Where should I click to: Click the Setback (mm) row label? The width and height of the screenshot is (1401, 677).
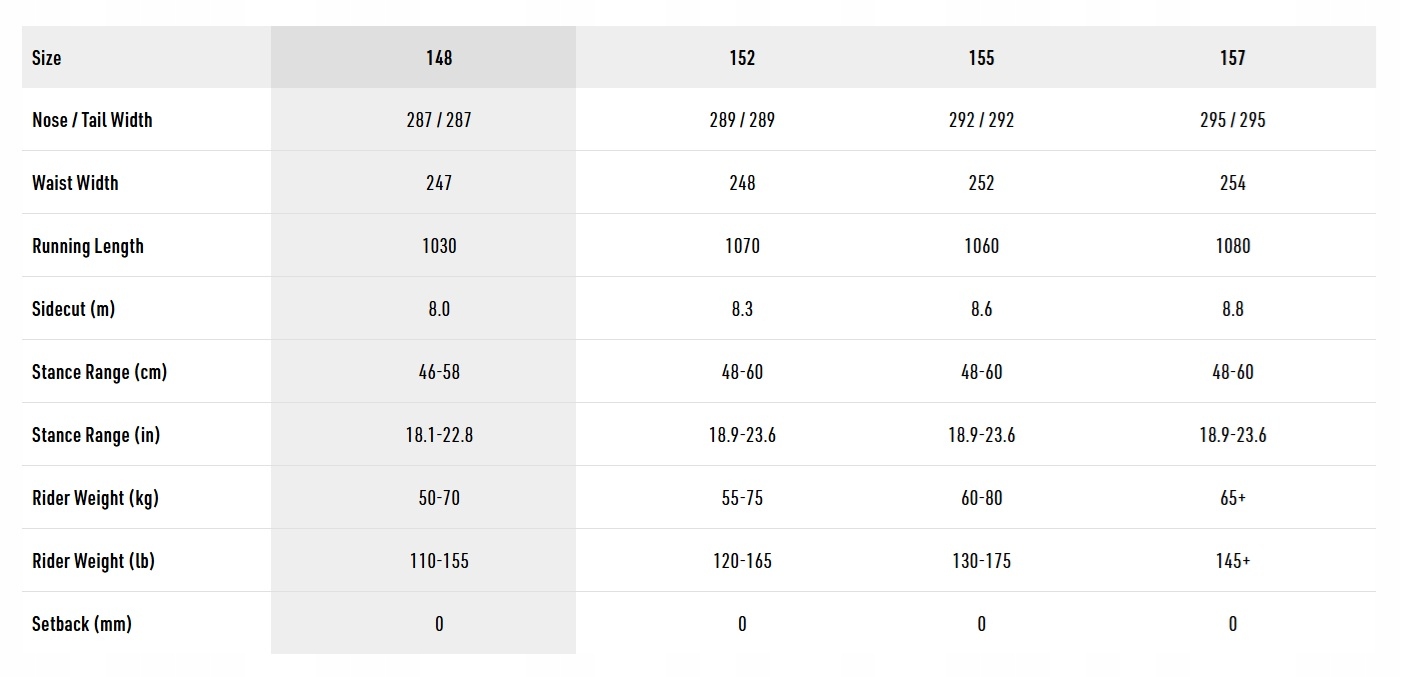(82, 624)
